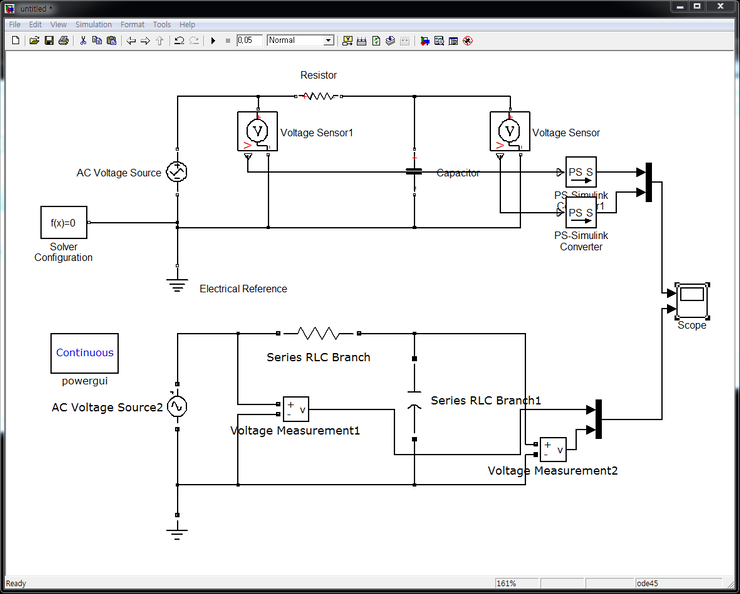This screenshot has width=740, height=594.
Task: Cut selection with the scissors icon
Action: tap(83, 41)
